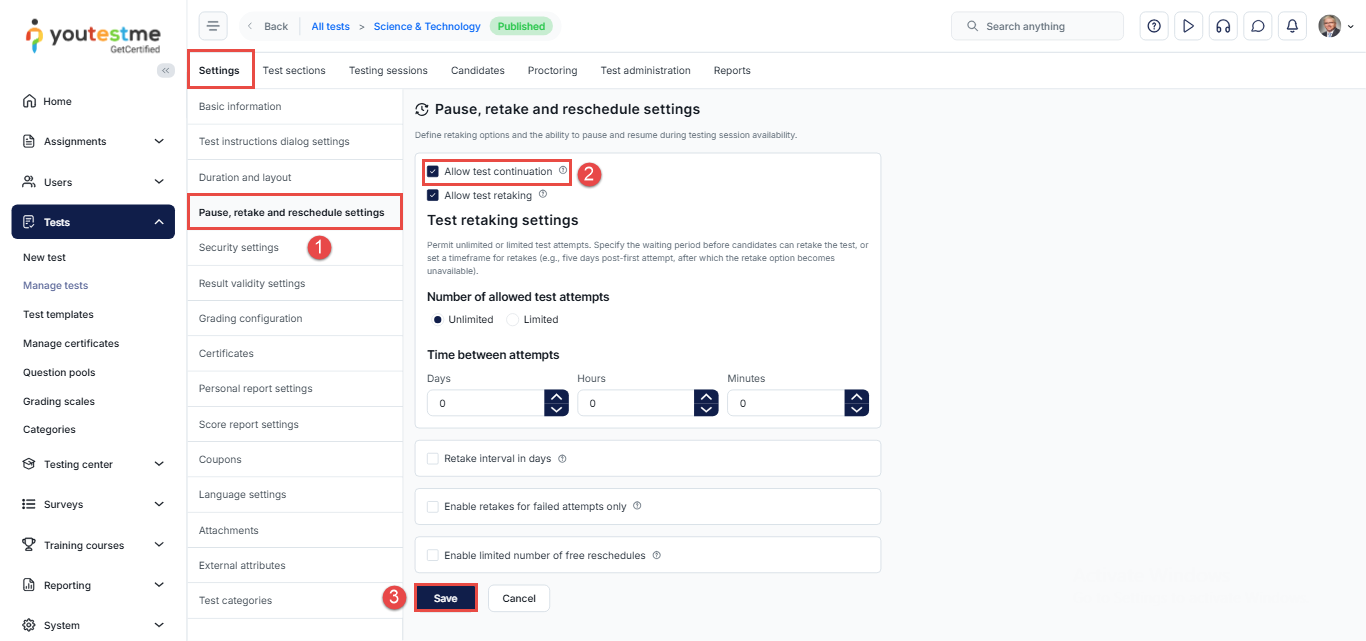Open the chat messages icon
This screenshot has height=641, width=1366.
[x=1258, y=26]
